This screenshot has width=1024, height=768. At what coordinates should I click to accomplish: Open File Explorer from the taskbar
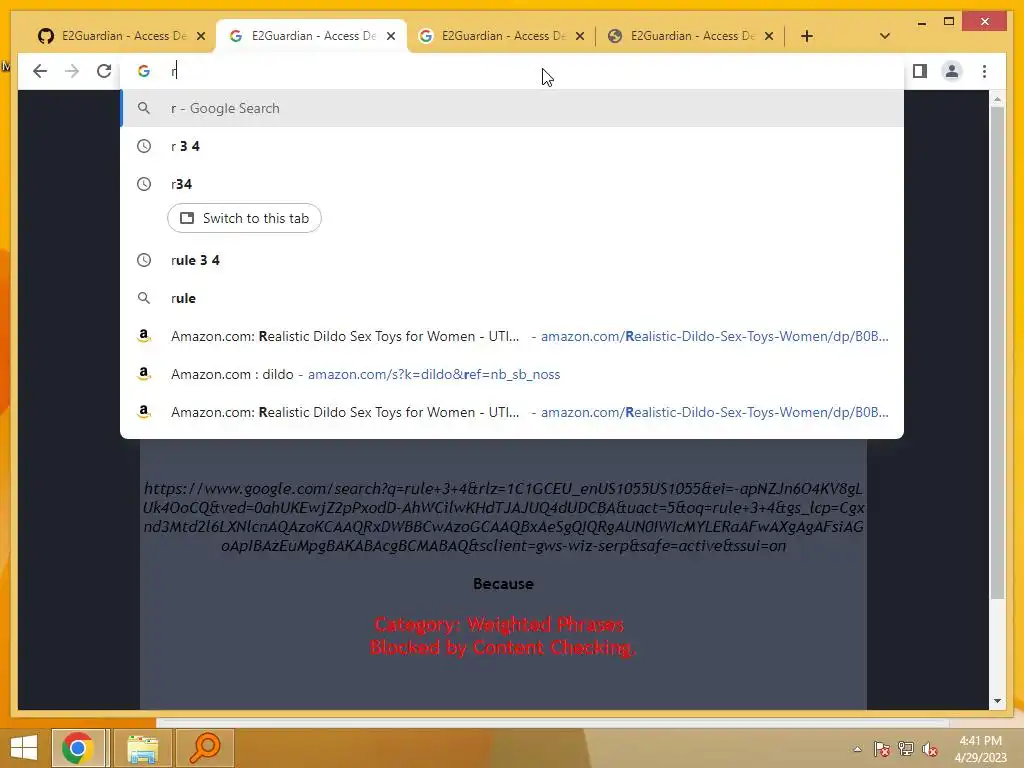[x=142, y=748]
